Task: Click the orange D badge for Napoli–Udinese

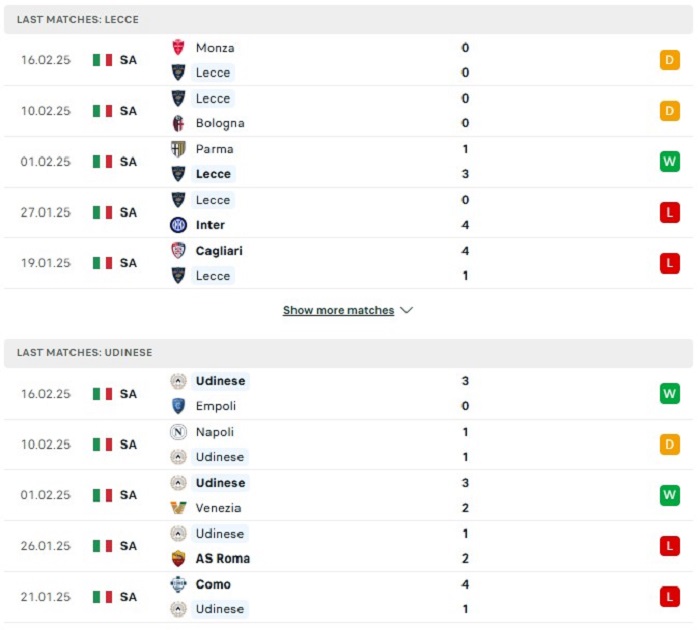Action: 670,445
